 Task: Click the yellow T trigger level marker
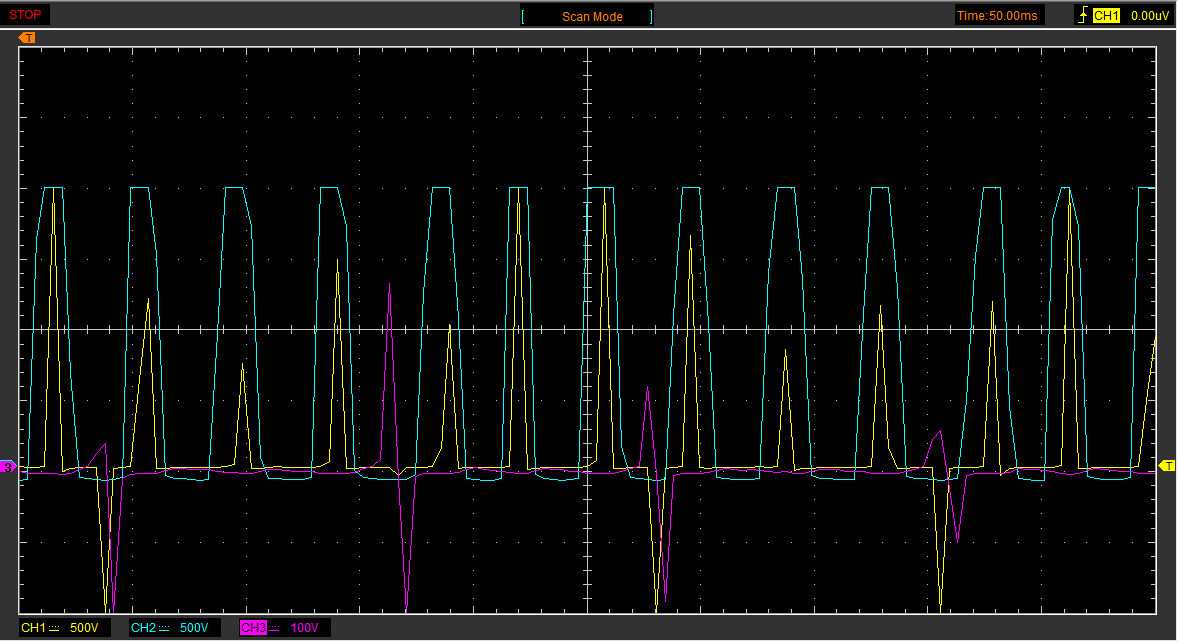click(1166, 466)
